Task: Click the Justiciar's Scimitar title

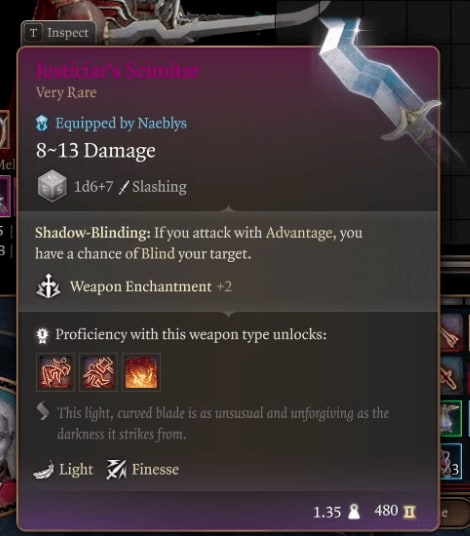Action: tap(118, 71)
